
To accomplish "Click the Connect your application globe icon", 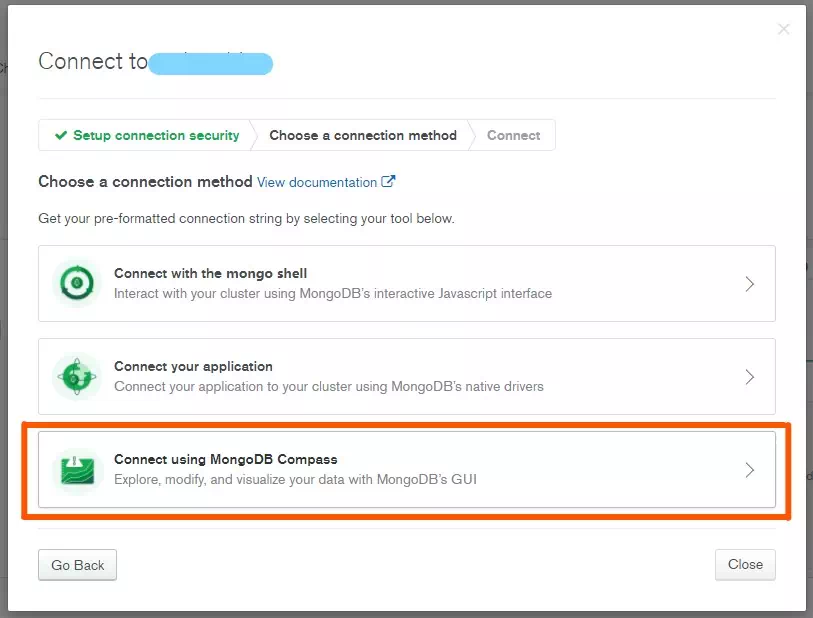I will point(77,376).
